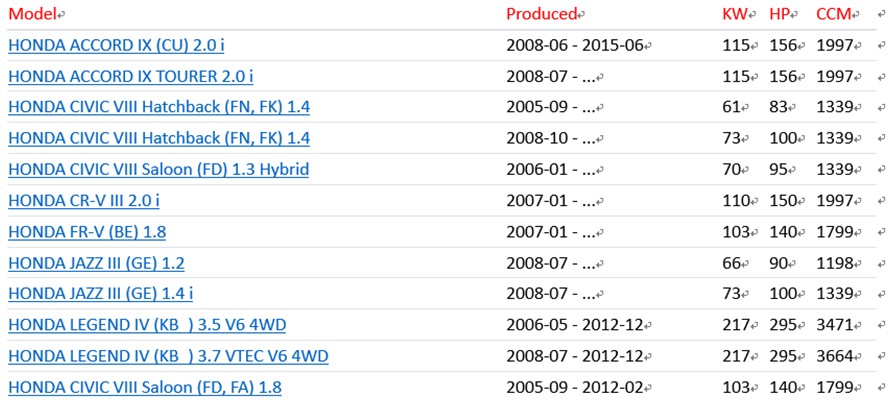Click the 73 KW Civic Hatchback 1.4 link
889x403 pixels.
click(159, 138)
